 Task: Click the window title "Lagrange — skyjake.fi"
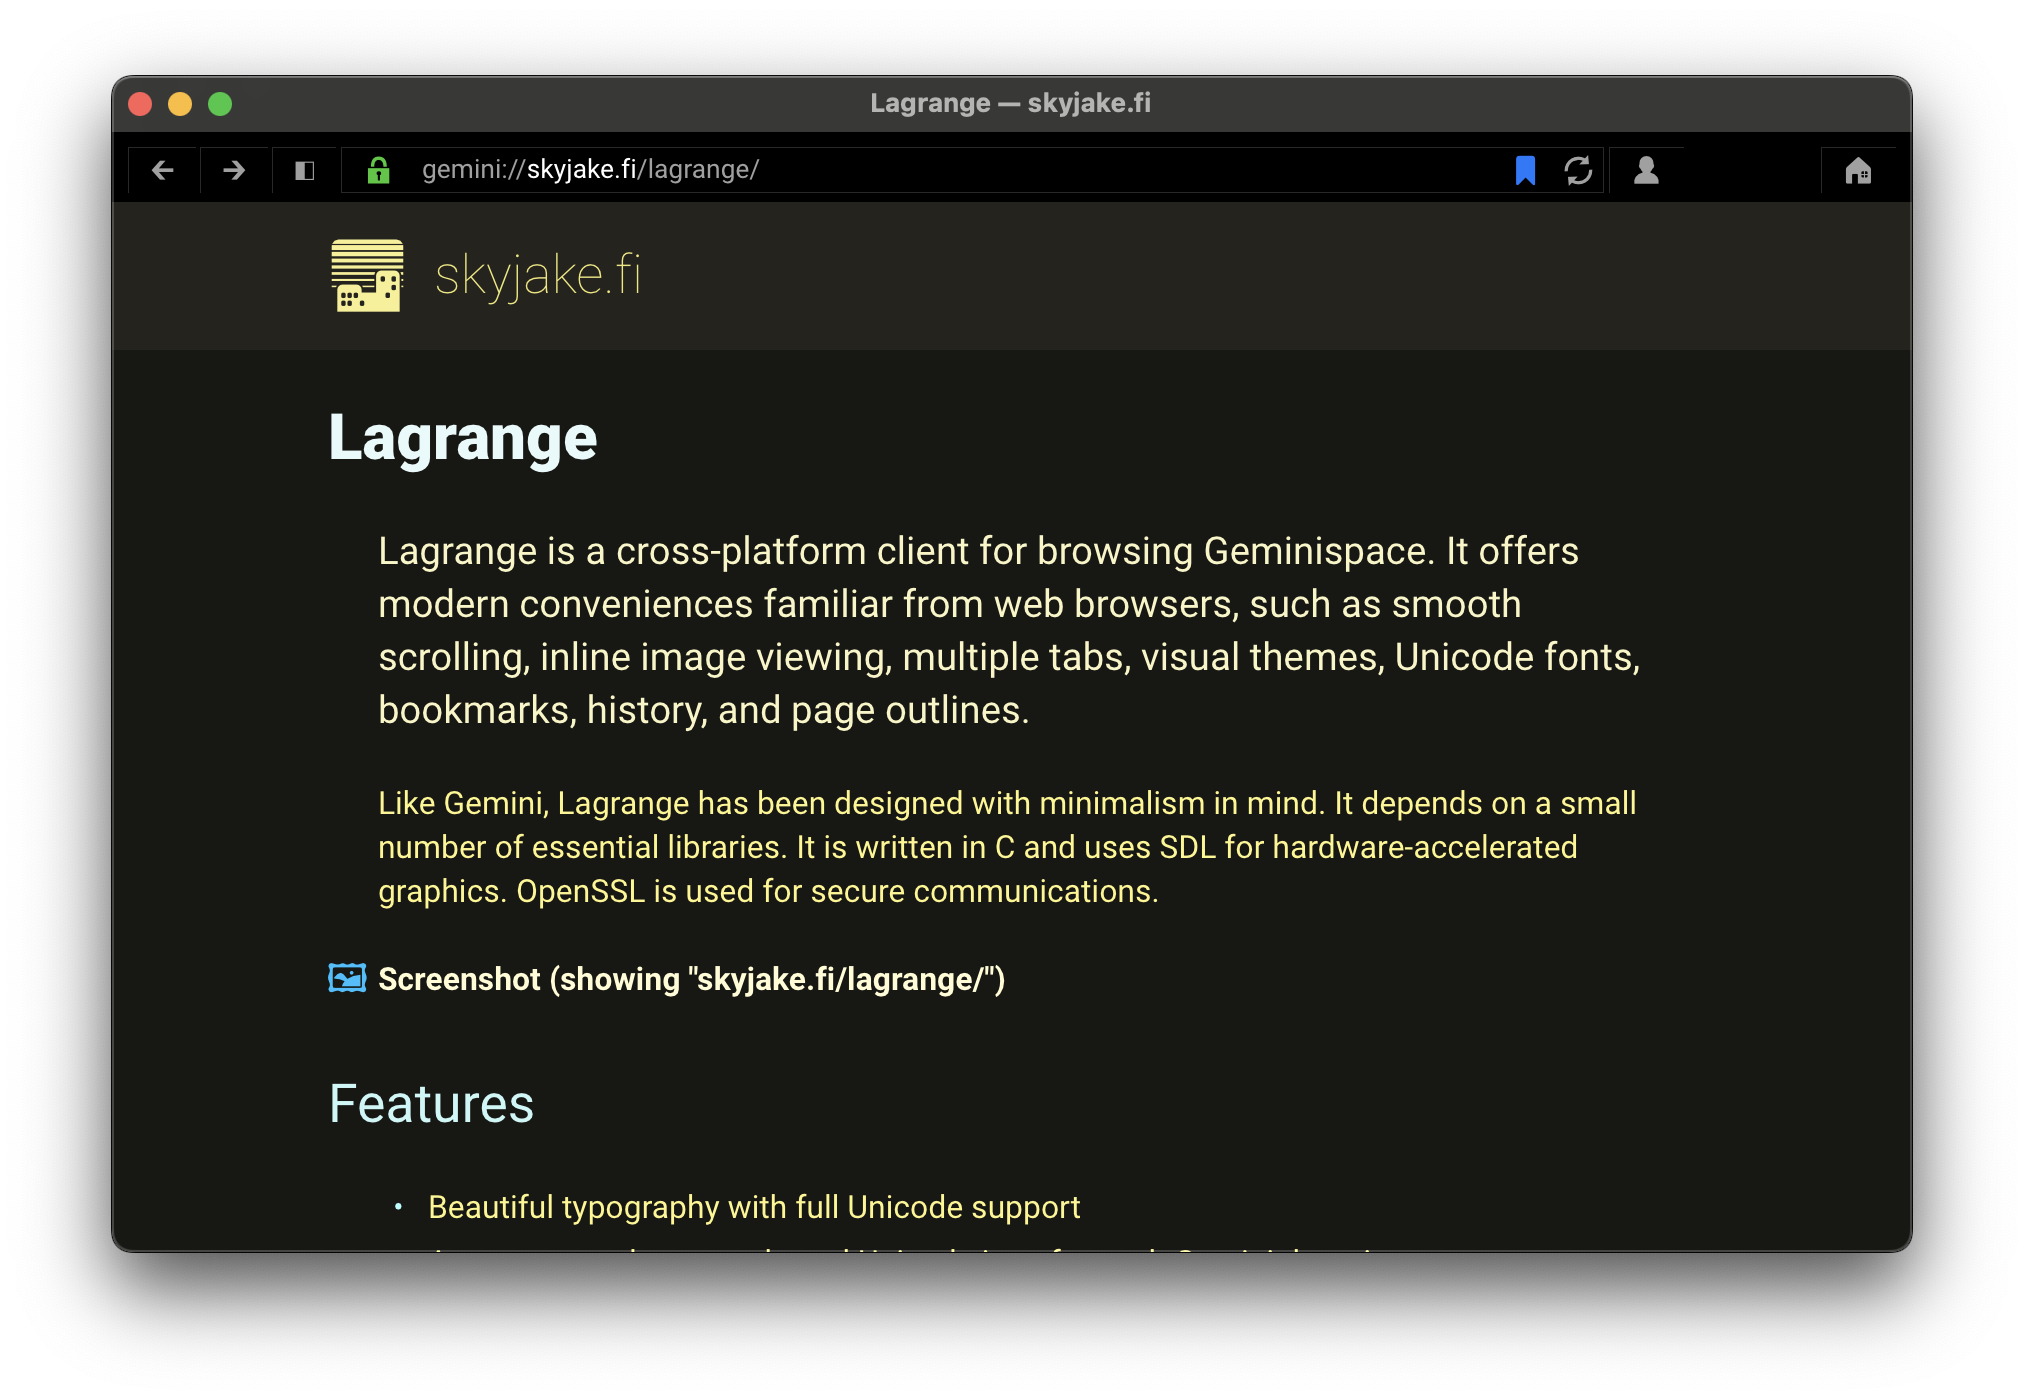pyautogui.click(x=1010, y=103)
